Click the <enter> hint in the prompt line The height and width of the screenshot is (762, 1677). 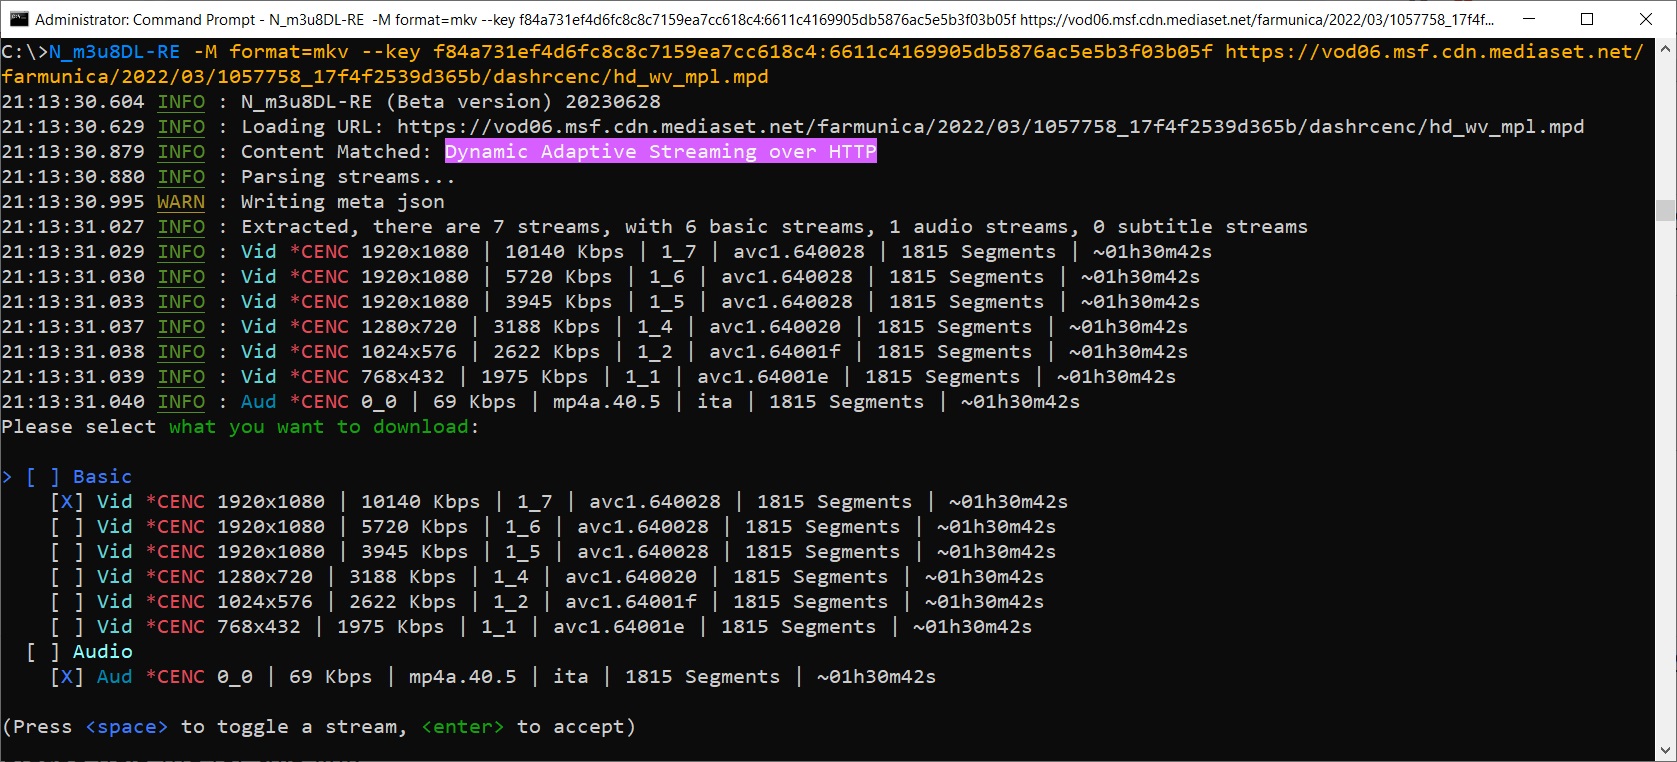(x=462, y=727)
